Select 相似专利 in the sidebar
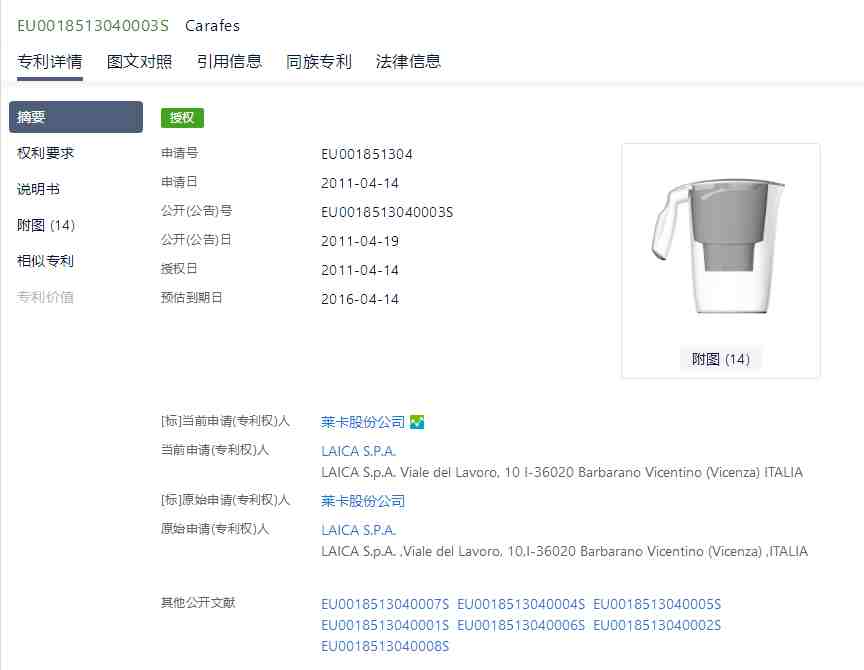The width and height of the screenshot is (864, 670). click(45, 261)
